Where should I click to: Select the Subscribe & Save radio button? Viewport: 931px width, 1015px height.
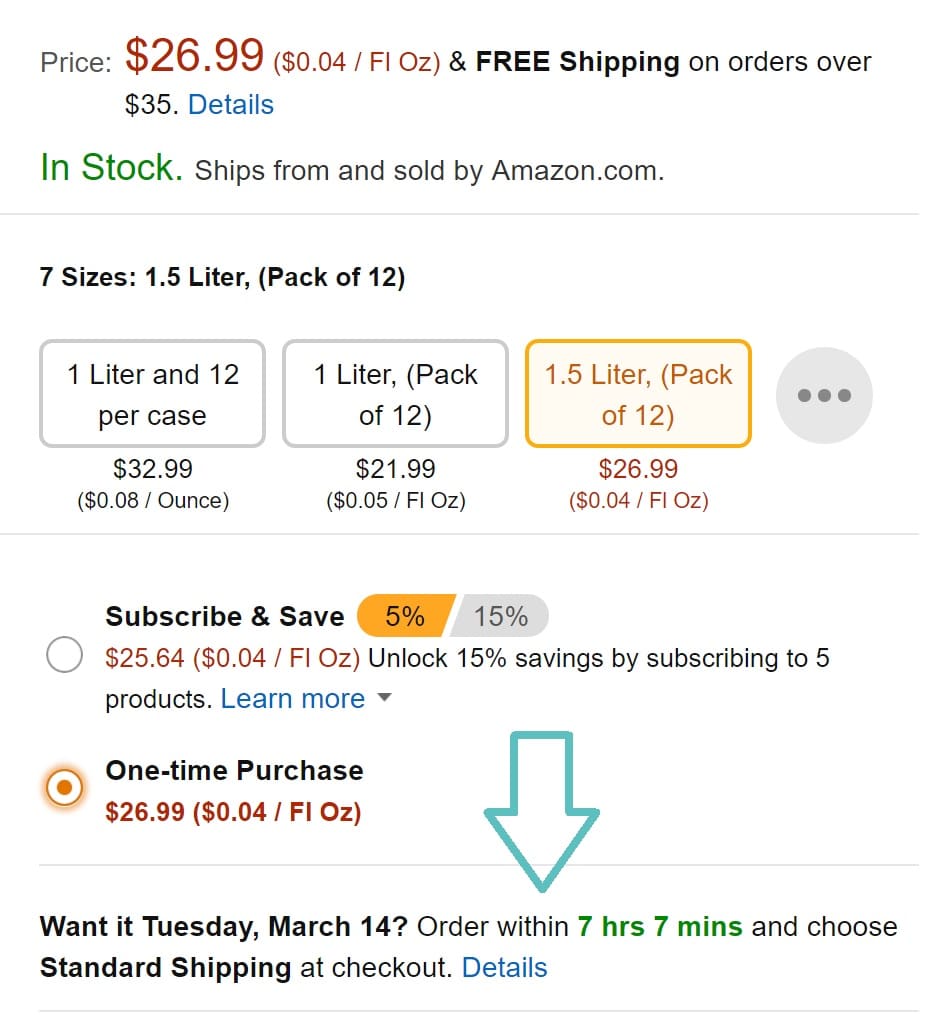coord(64,655)
